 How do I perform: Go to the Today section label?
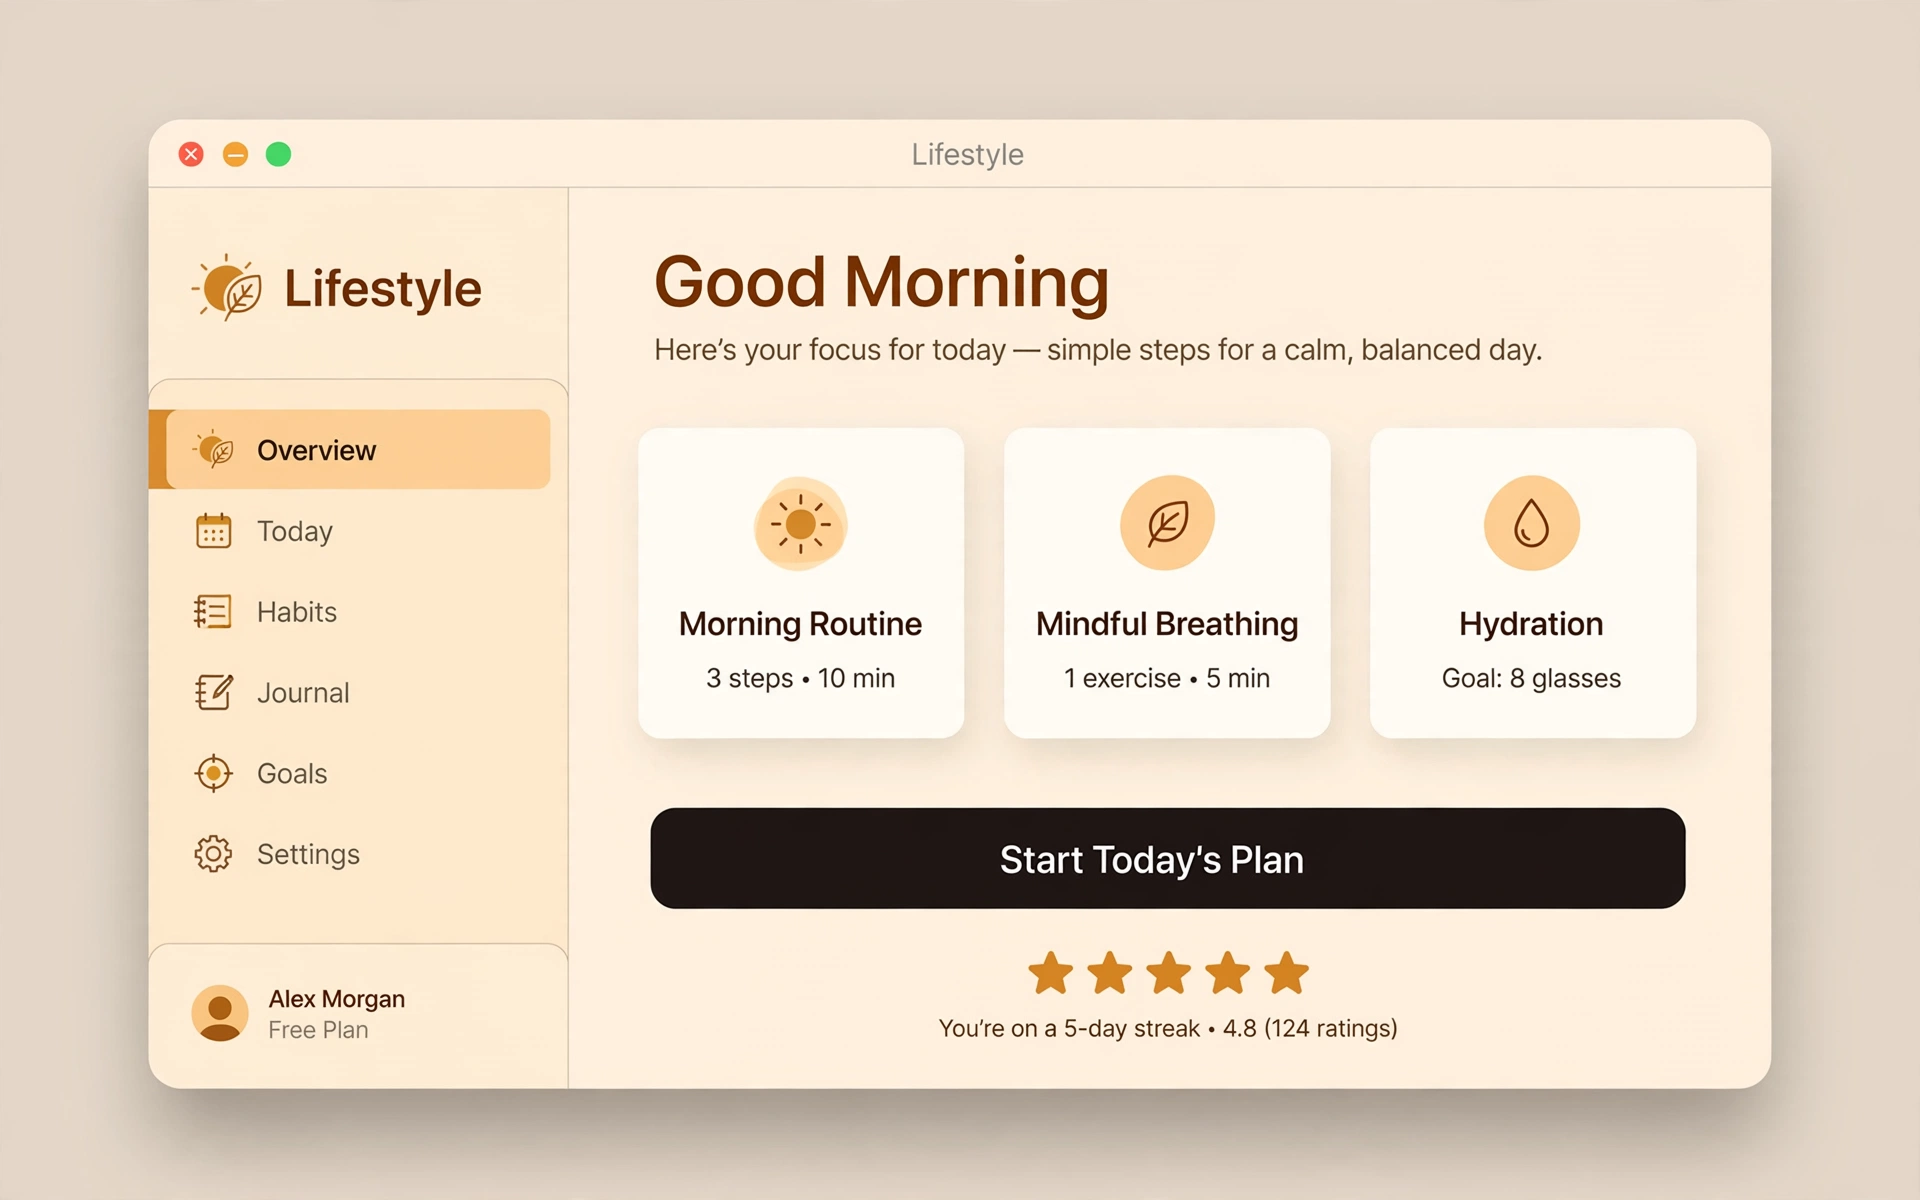[295, 531]
